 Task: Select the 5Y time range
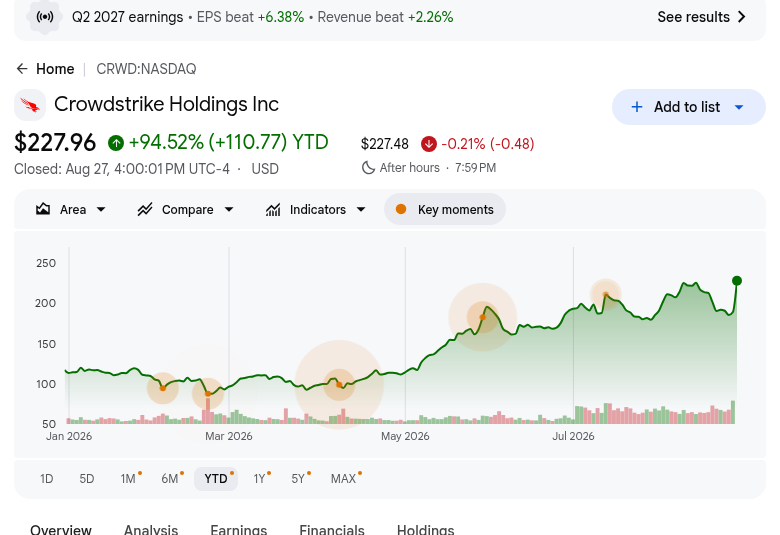click(299, 479)
